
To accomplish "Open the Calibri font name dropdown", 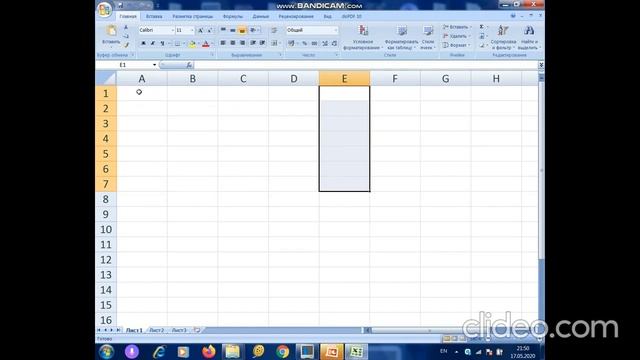I will [x=173, y=30].
